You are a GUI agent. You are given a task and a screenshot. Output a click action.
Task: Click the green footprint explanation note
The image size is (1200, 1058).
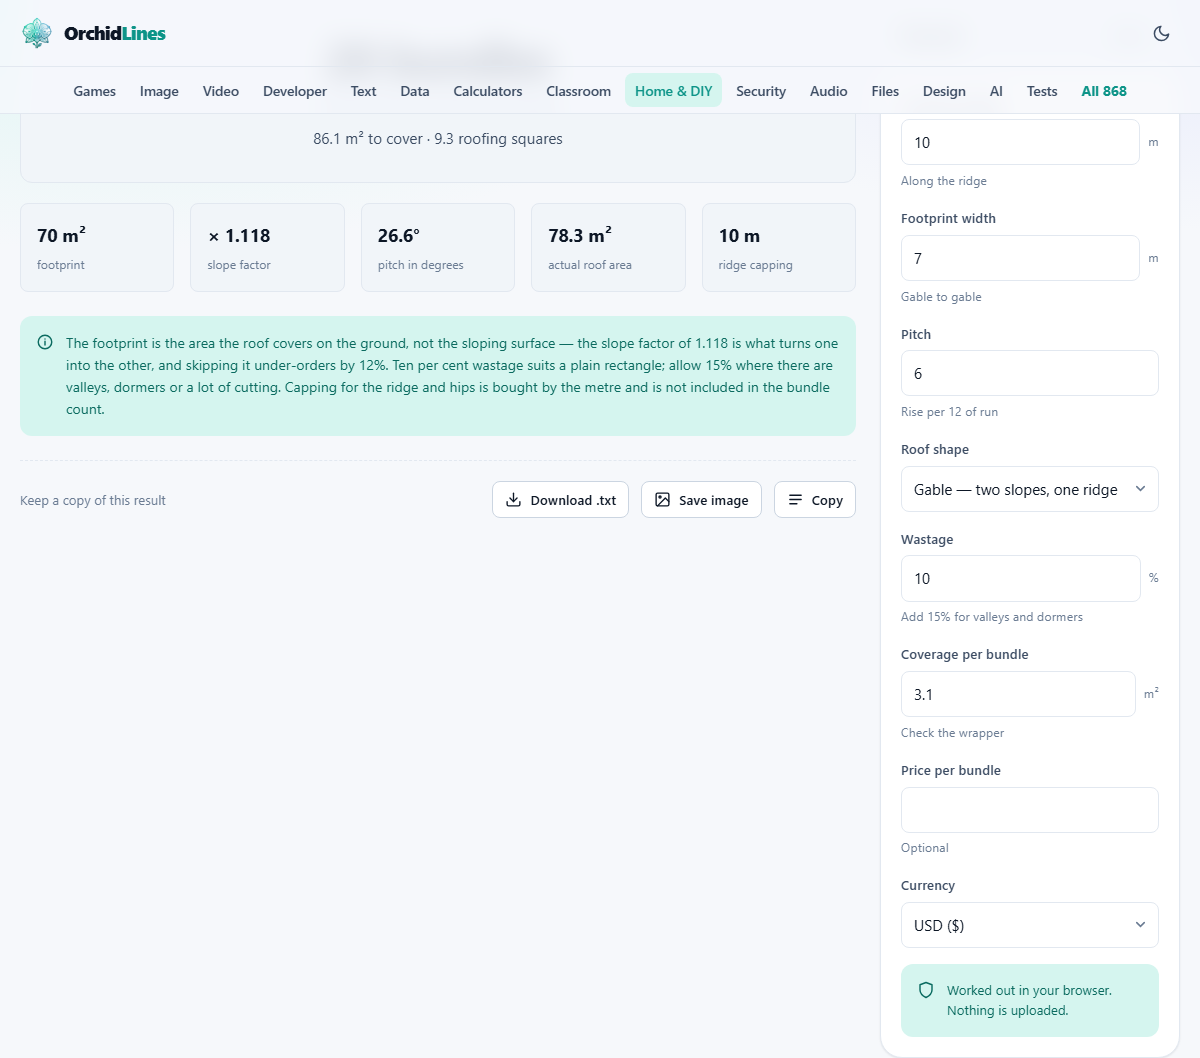[438, 376]
